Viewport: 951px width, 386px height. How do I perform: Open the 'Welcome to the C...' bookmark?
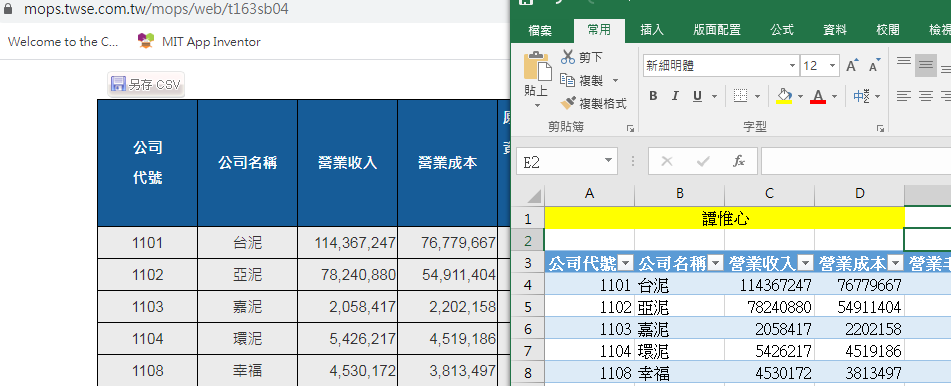coord(64,41)
